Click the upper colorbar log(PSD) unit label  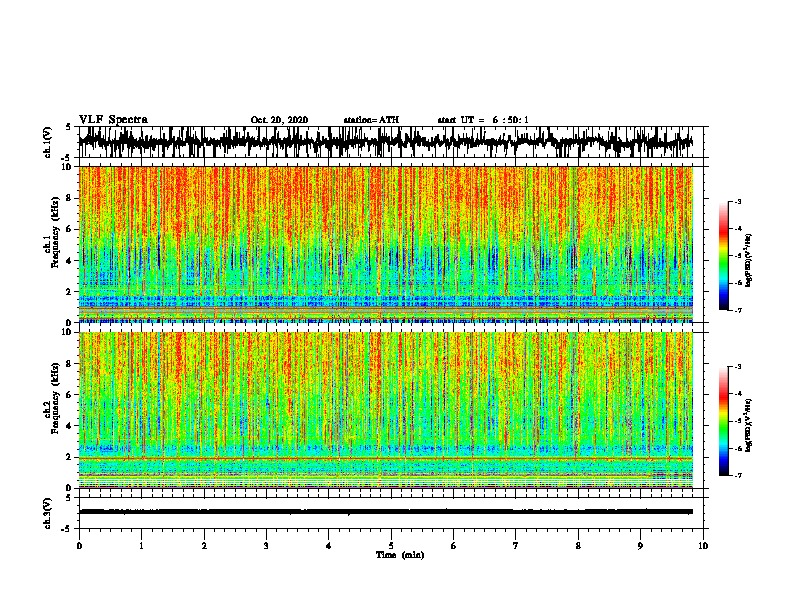pos(749,260)
